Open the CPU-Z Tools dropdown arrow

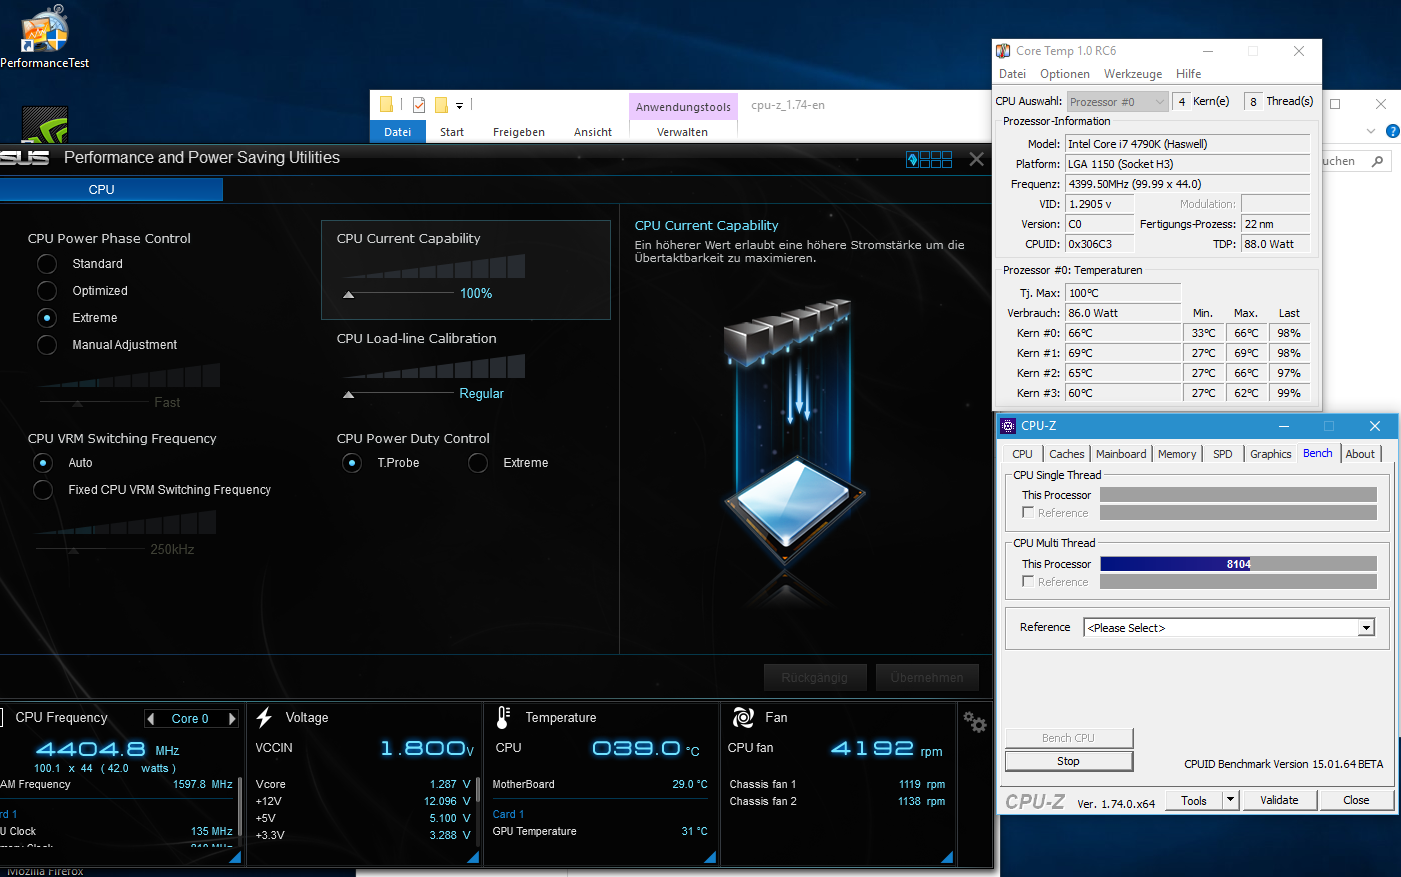click(1231, 800)
